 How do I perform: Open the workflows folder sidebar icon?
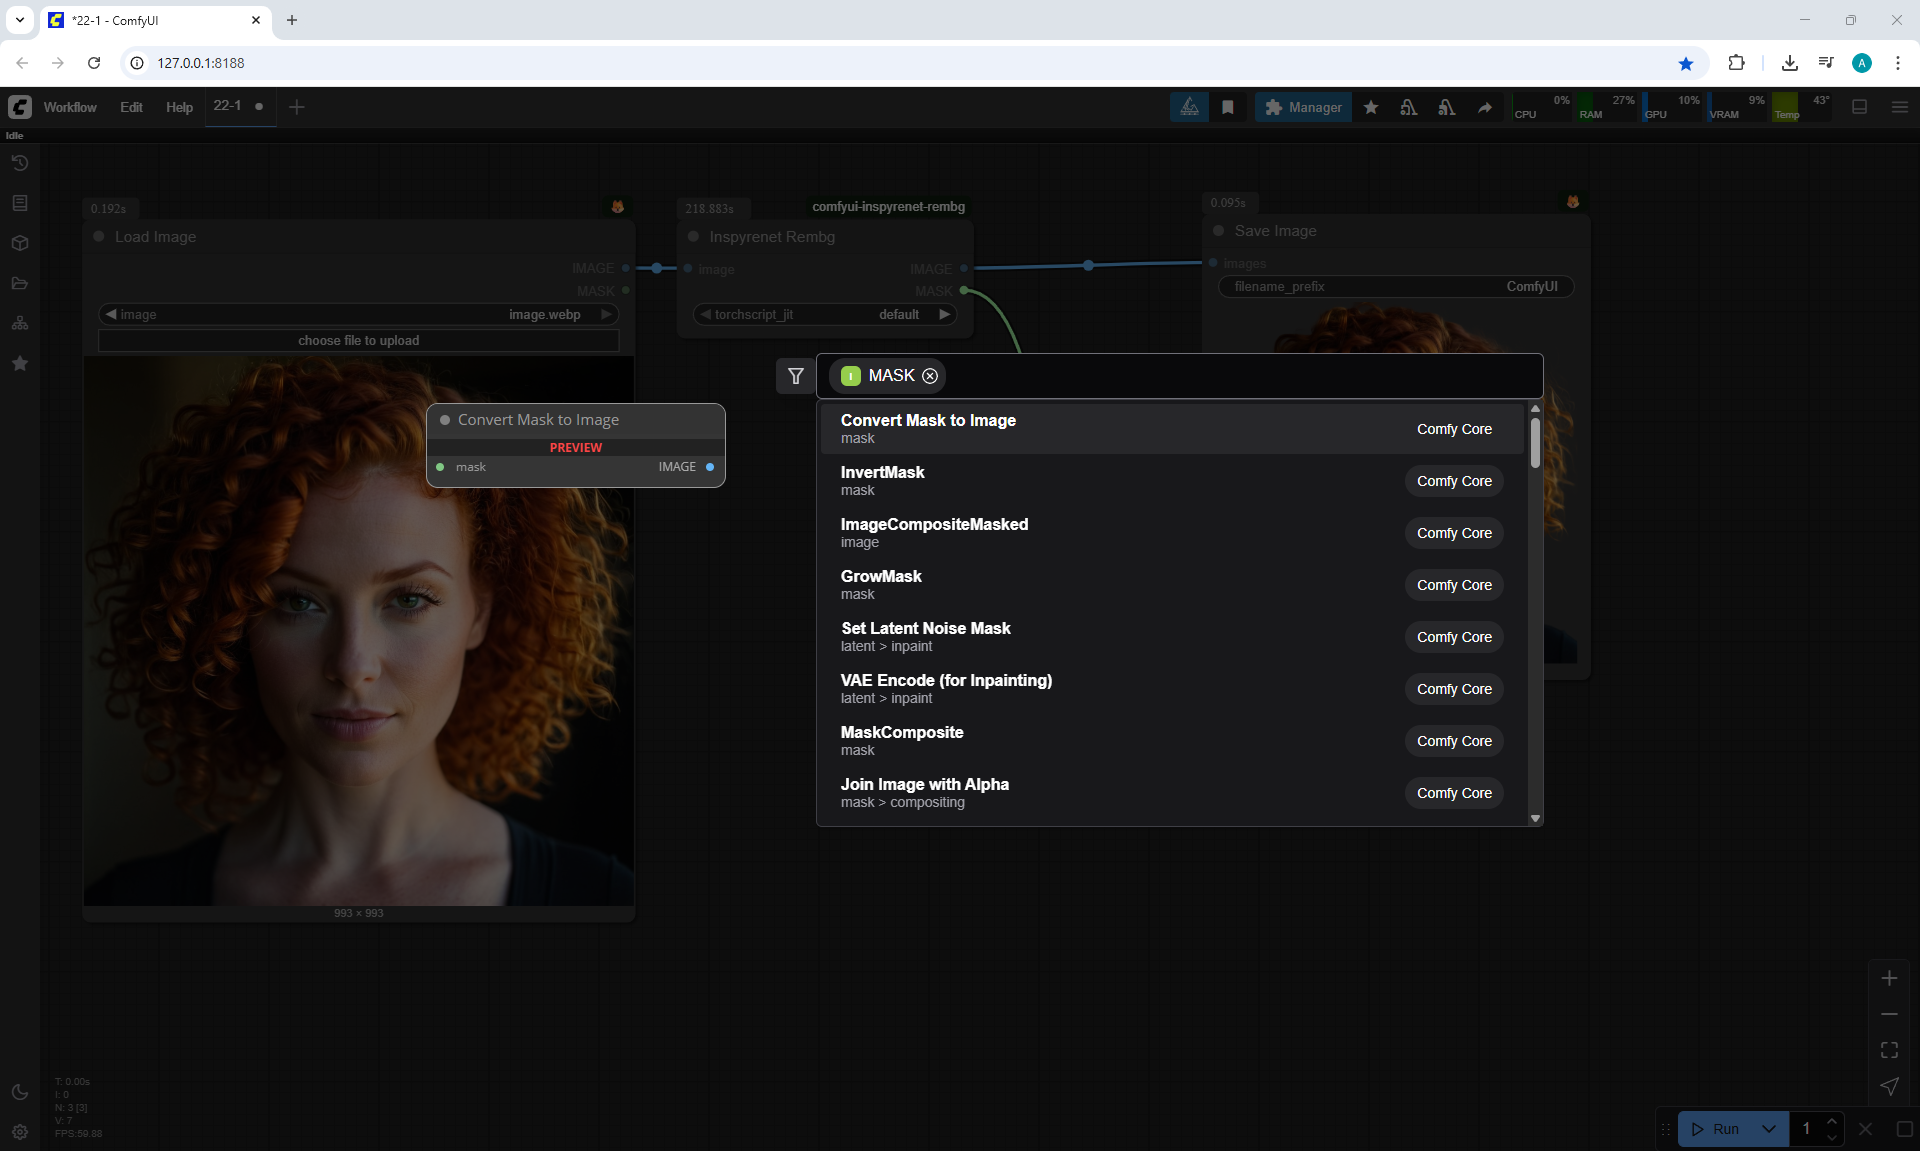tap(19, 283)
